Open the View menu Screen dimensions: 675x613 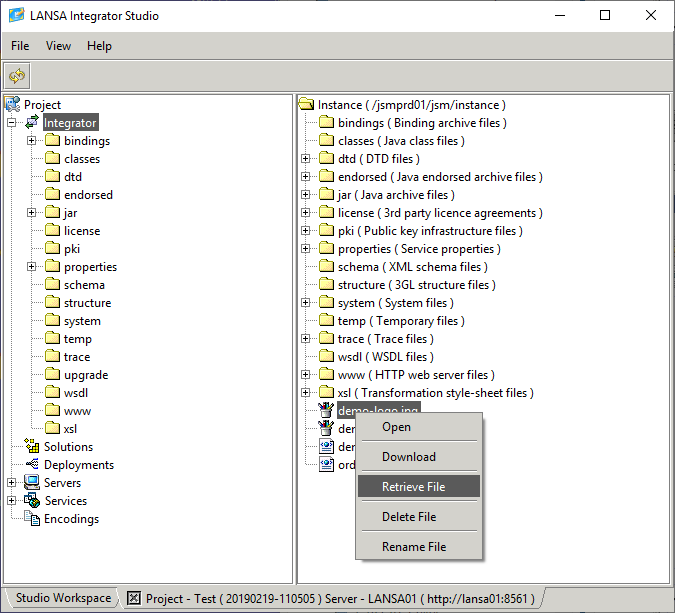pyautogui.click(x=58, y=46)
